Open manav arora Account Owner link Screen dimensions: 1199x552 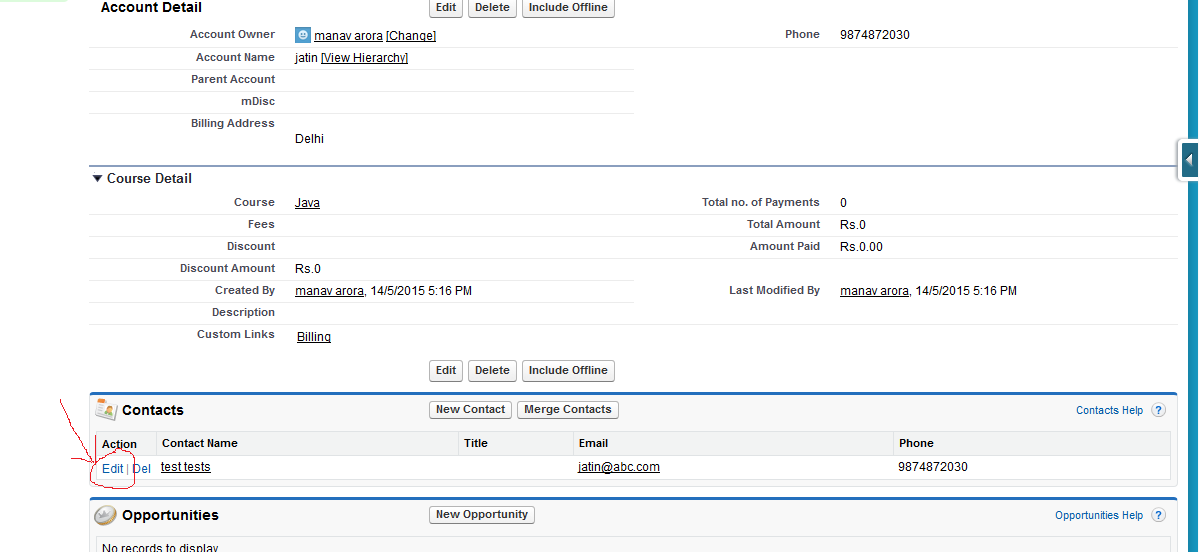(349, 36)
